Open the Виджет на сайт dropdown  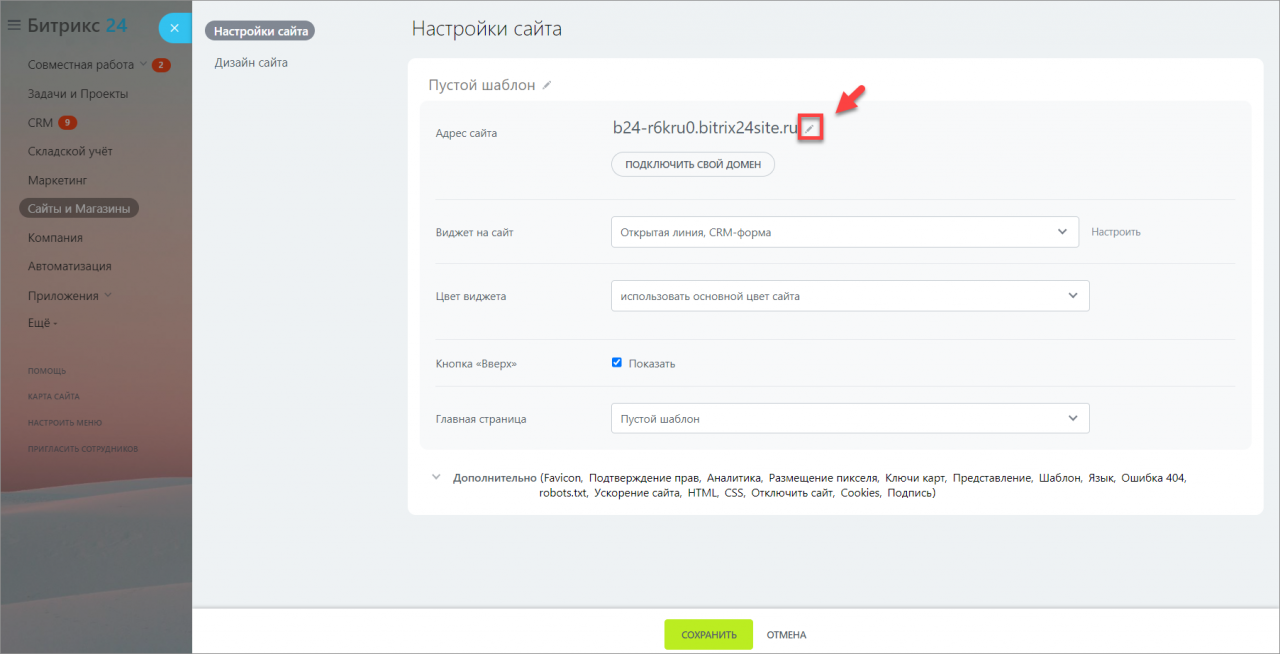[x=845, y=232]
